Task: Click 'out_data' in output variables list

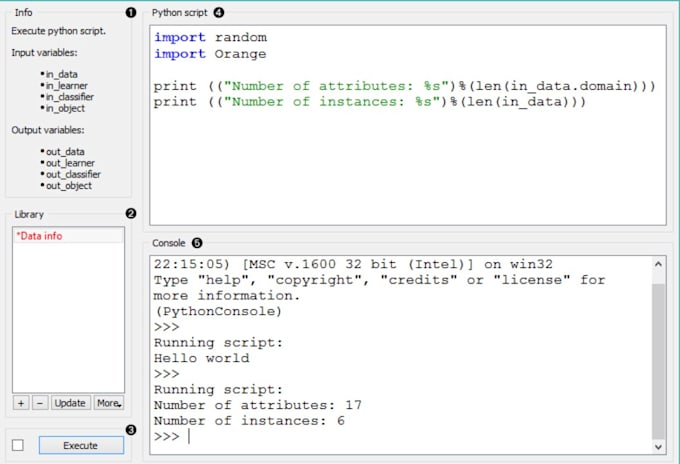Action: click(x=65, y=152)
